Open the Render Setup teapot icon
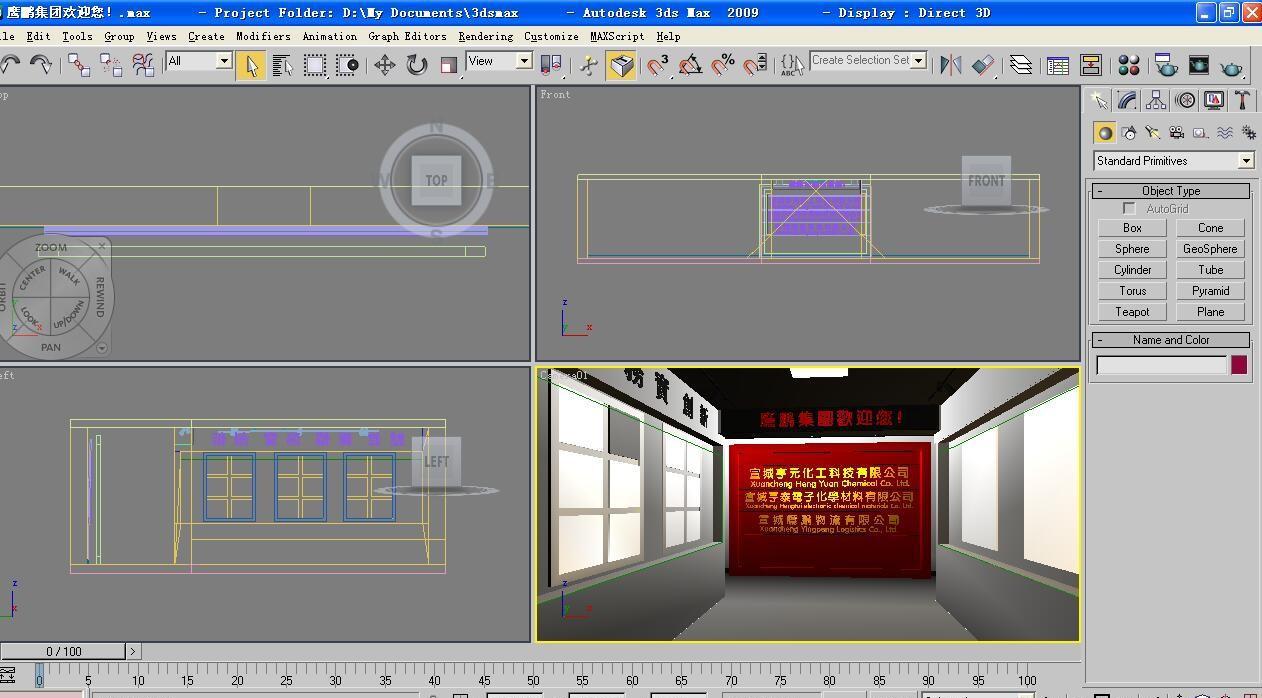This screenshot has height=698, width=1262. (1165, 65)
